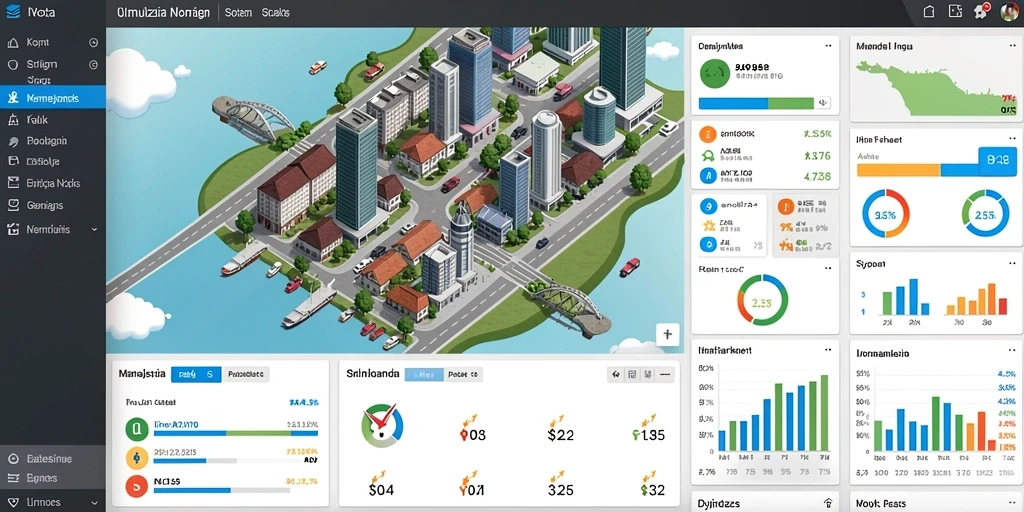Click the folder icon in the sidebar
Screen dimensions: 1024x512
12,161
